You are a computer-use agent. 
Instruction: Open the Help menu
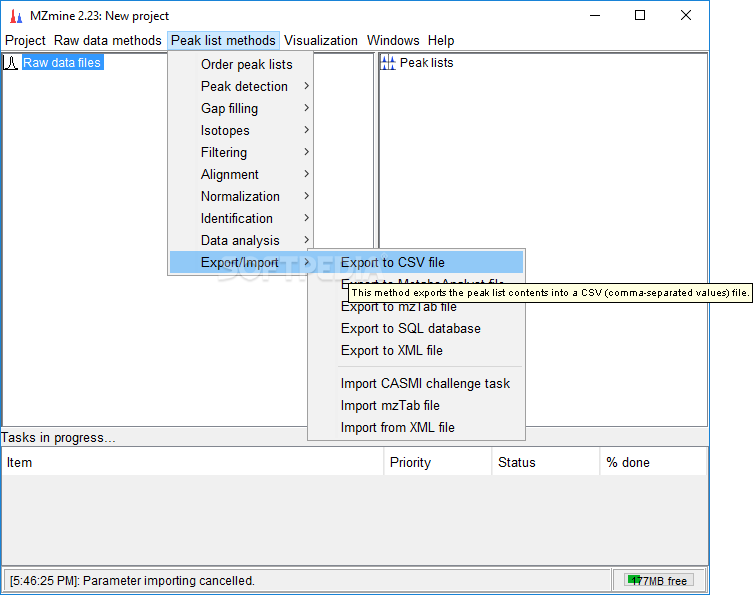pyautogui.click(x=441, y=40)
